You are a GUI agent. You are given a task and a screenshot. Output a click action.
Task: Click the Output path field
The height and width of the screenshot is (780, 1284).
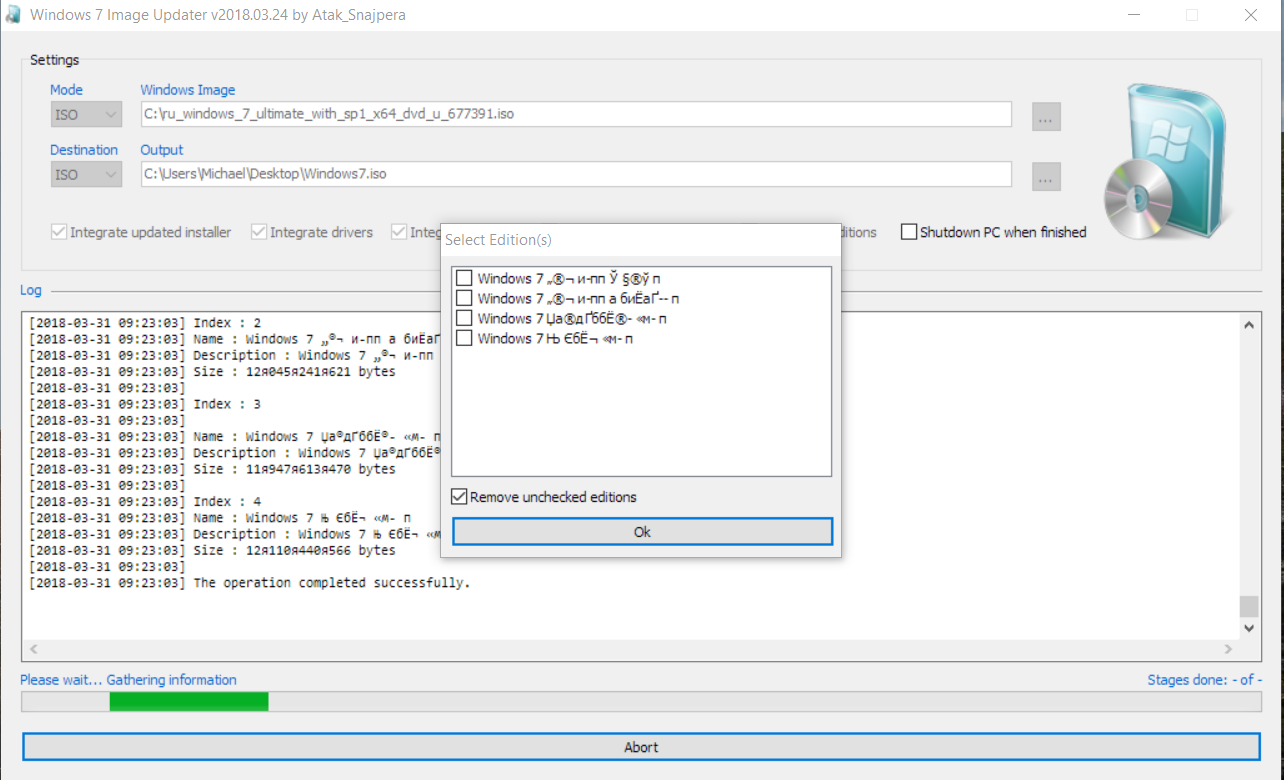coord(576,174)
